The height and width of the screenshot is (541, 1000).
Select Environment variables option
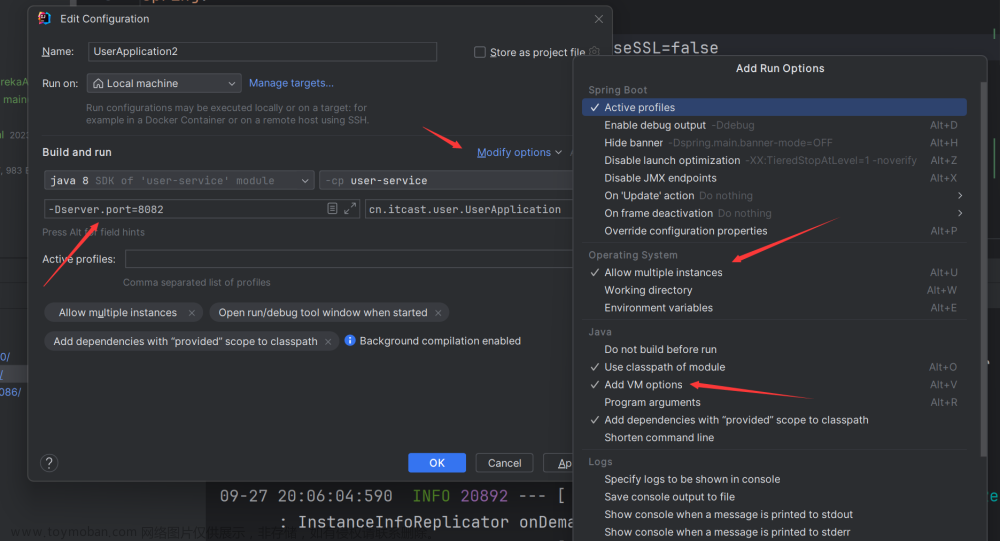pos(774,308)
